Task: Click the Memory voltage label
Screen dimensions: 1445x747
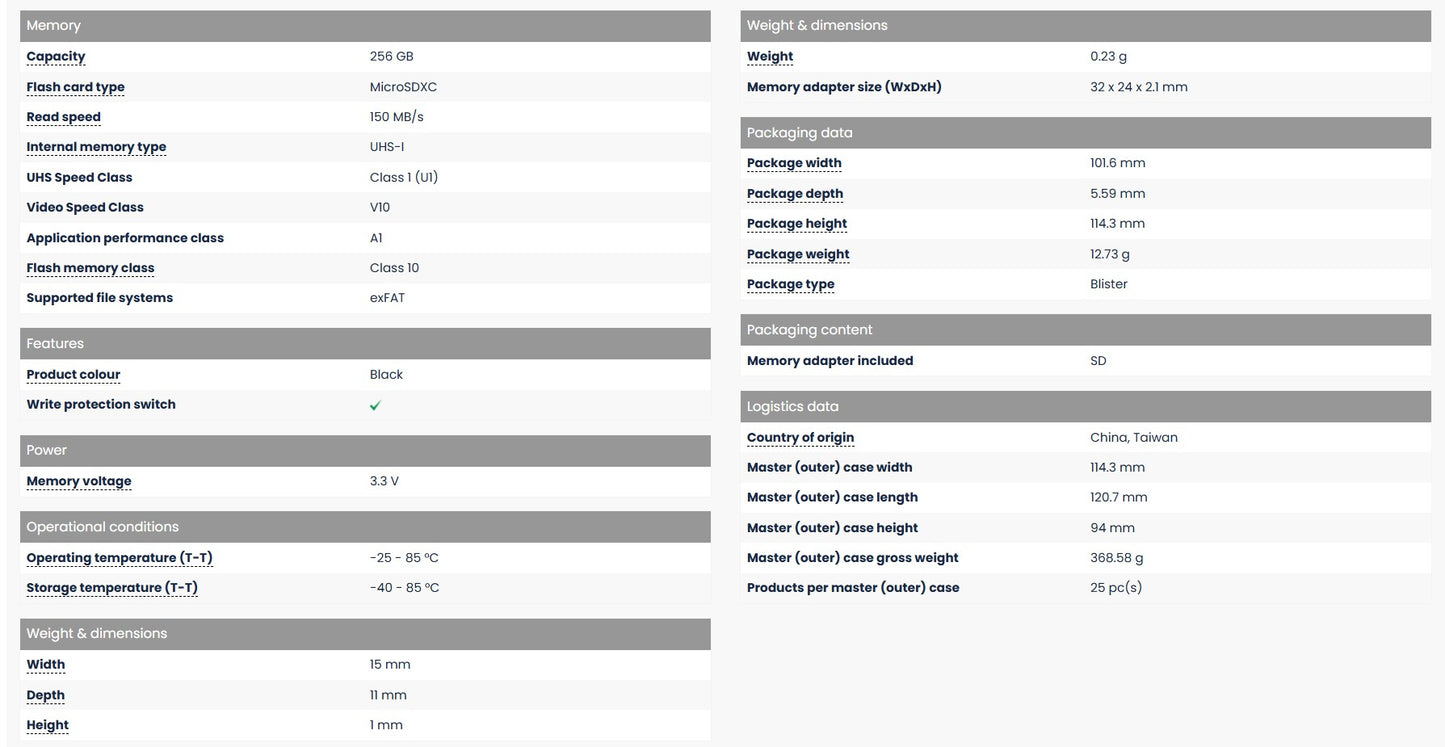Action: [x=79, y=481]
